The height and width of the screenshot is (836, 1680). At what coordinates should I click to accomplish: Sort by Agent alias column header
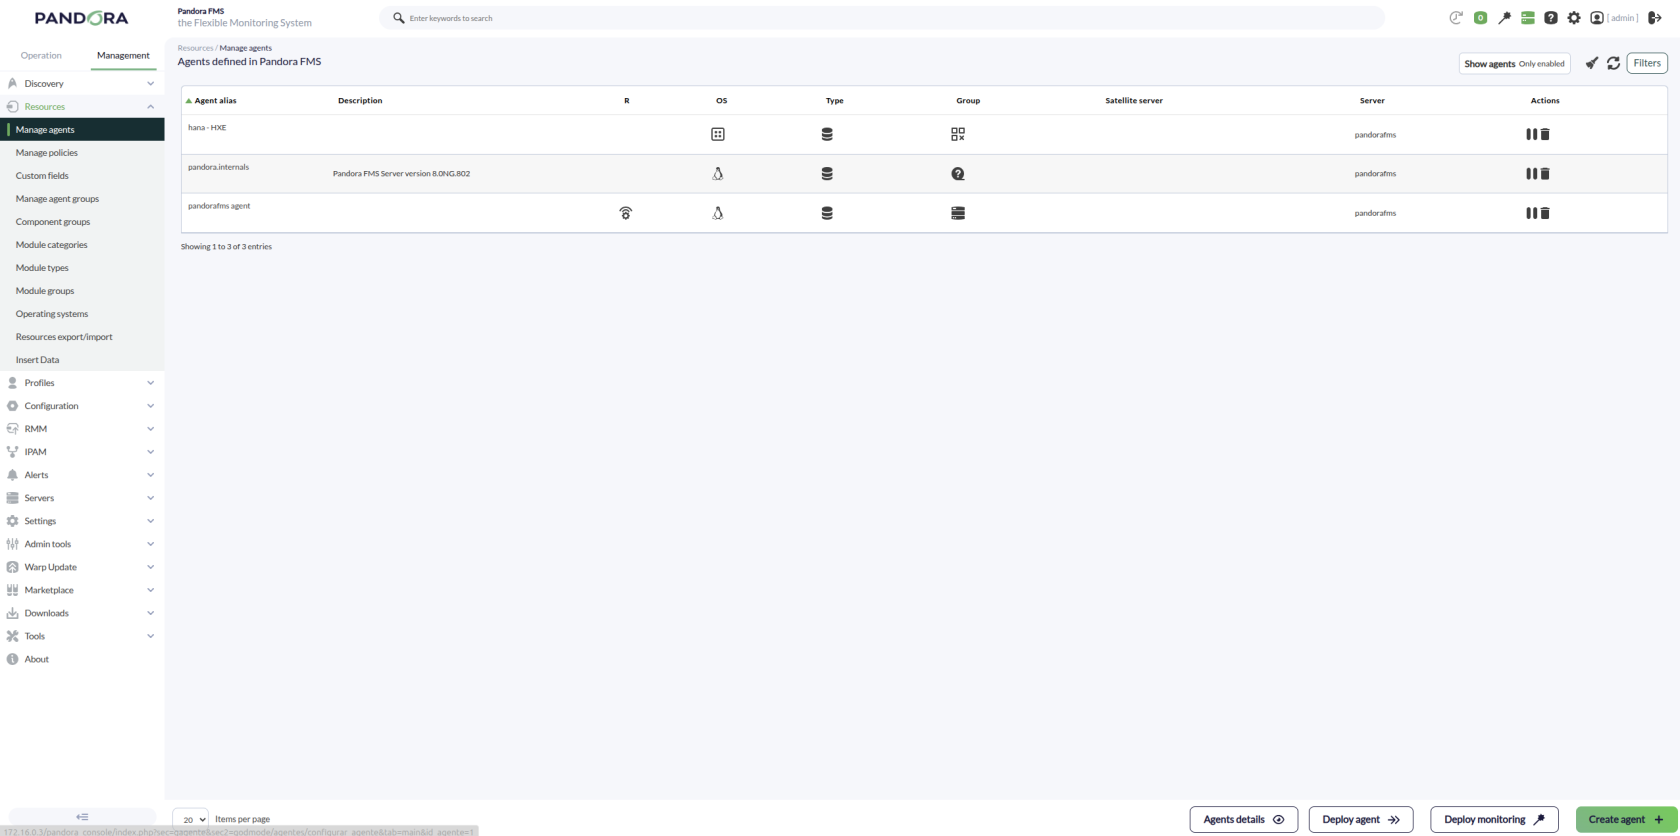click(x=215, y=101)
